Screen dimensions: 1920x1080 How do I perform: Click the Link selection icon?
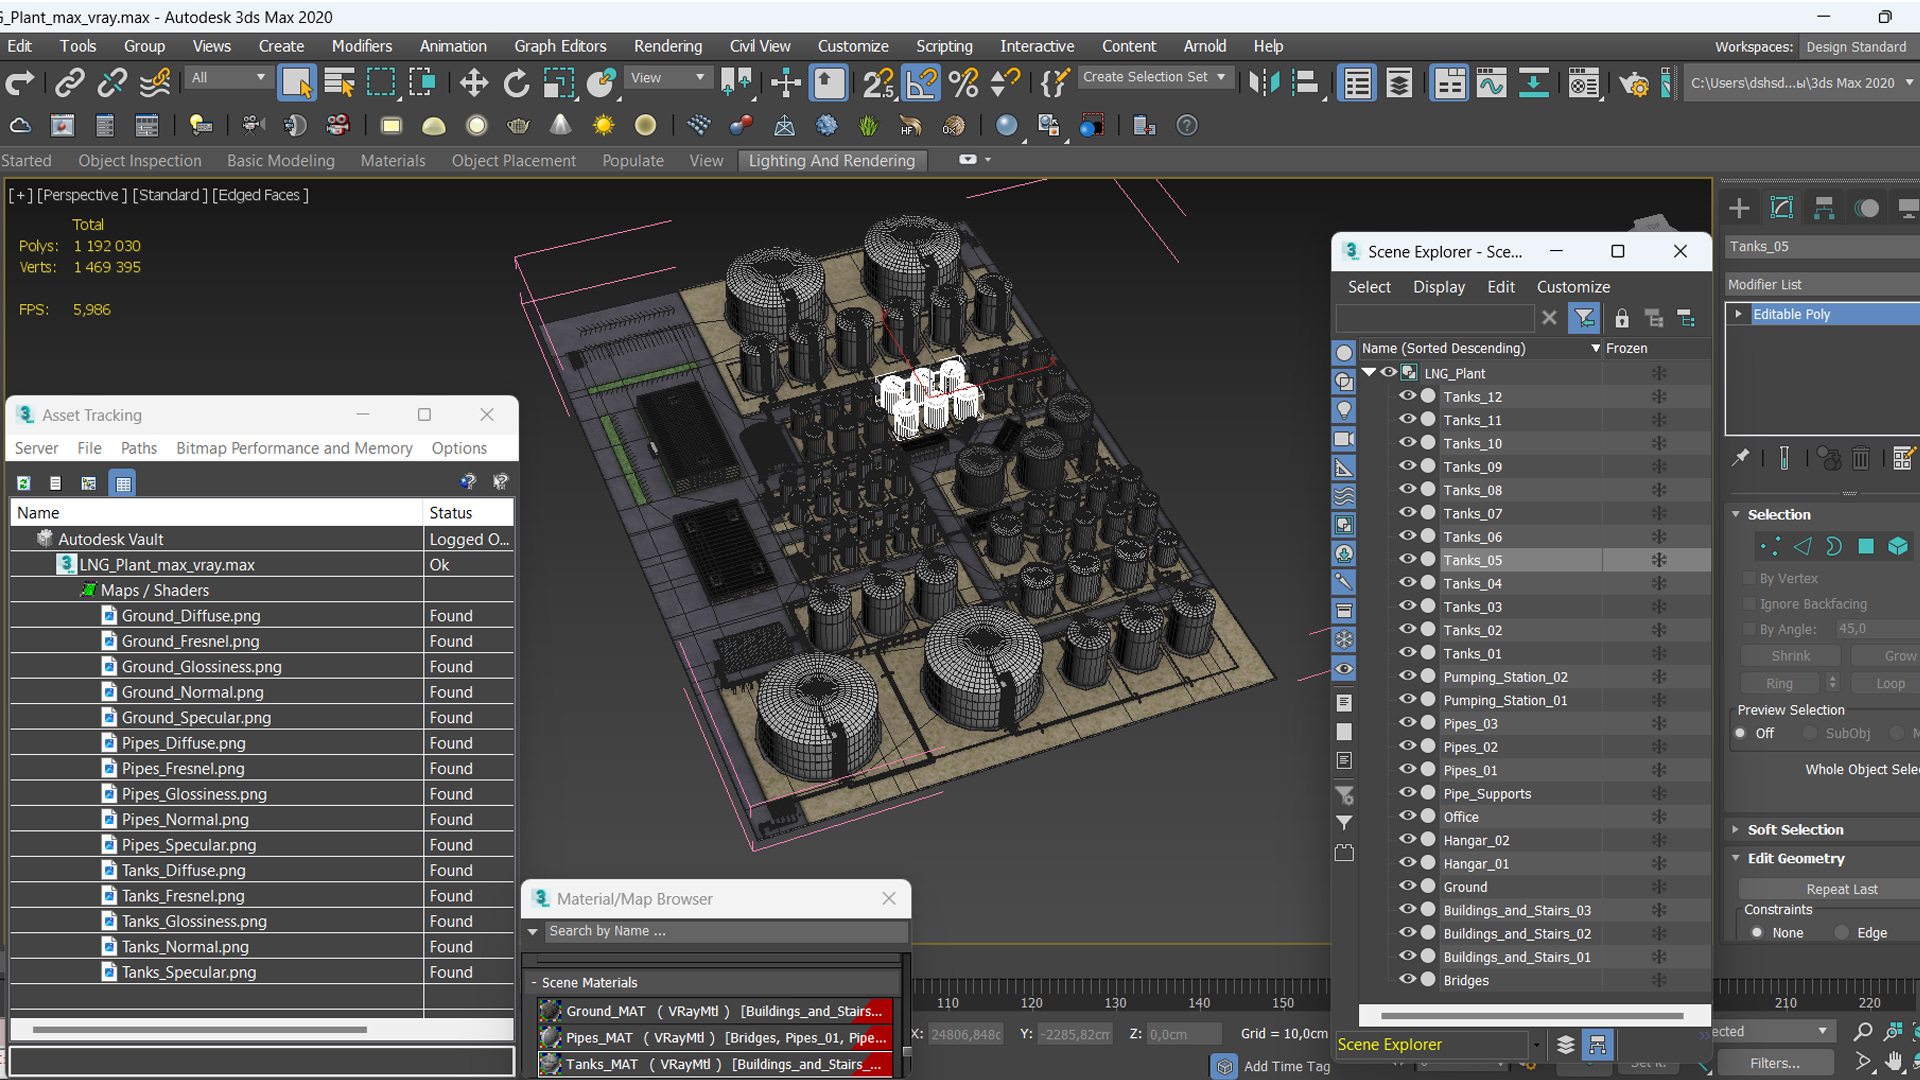coord(69,83)
